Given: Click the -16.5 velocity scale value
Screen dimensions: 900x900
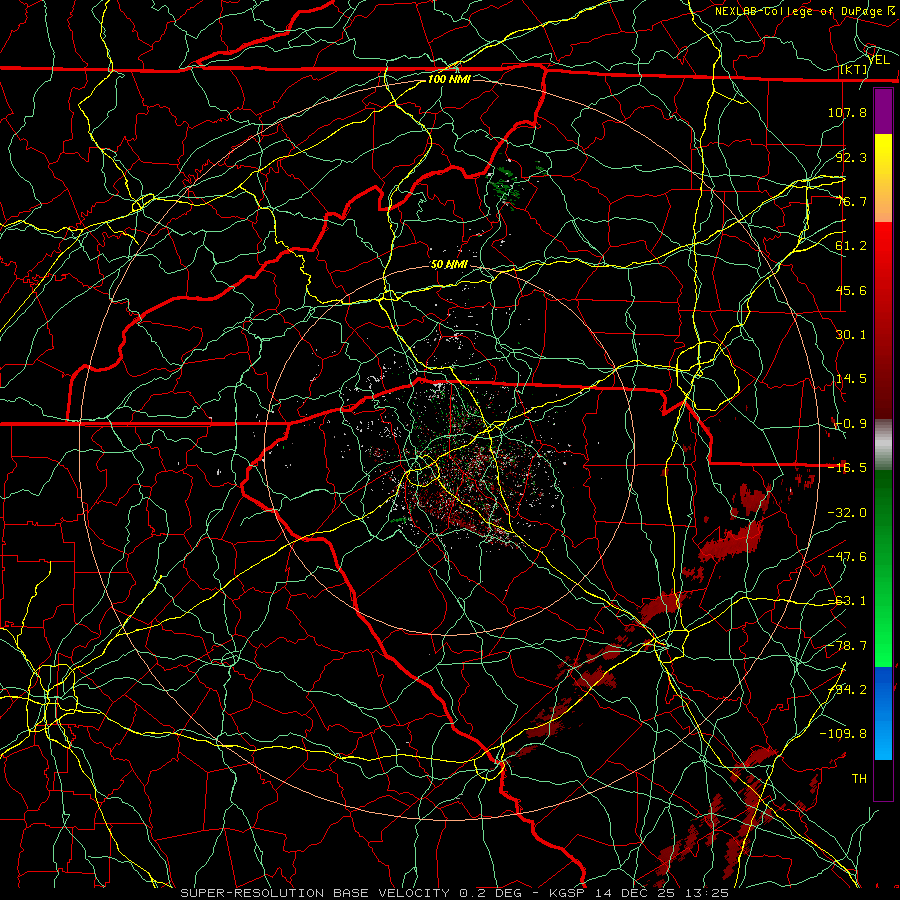Looking at the screenshot, I should point(847,468).
